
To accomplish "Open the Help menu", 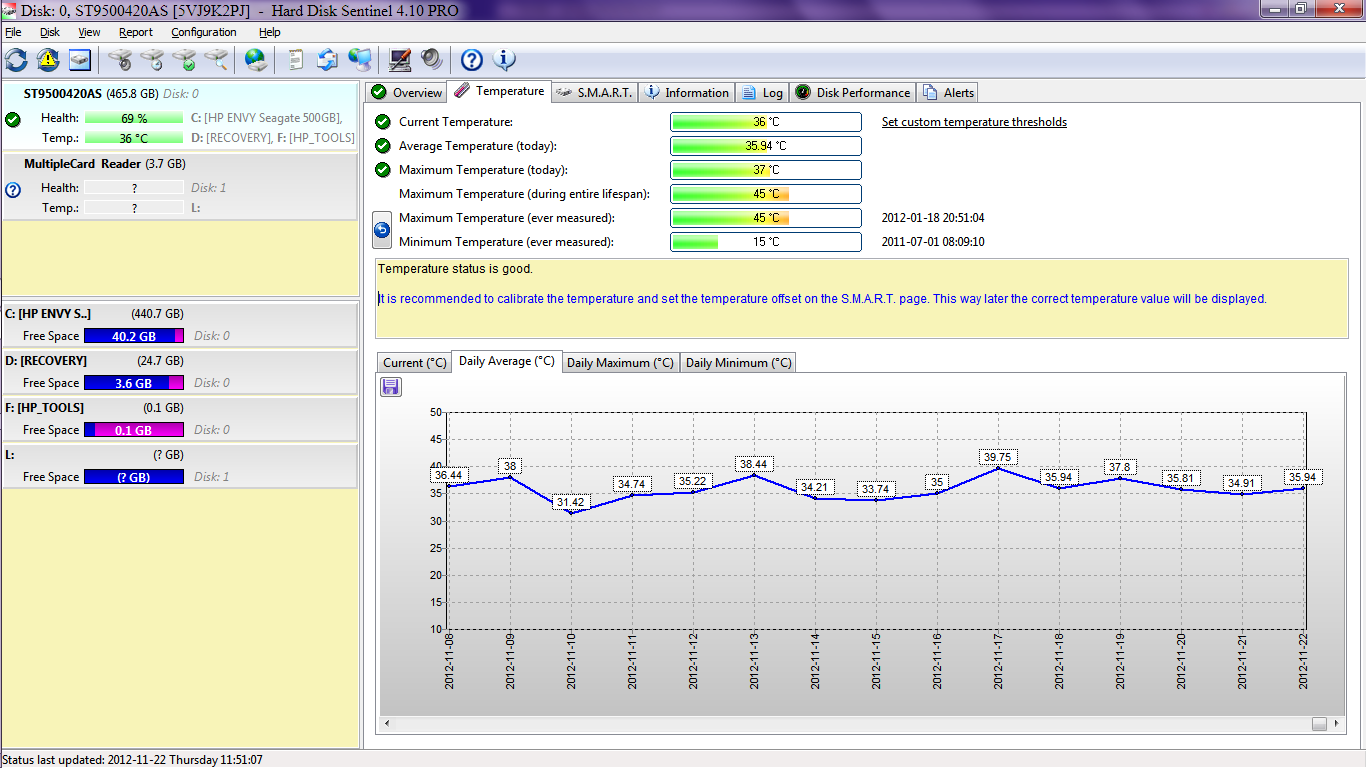I will (x=270, y=32).
